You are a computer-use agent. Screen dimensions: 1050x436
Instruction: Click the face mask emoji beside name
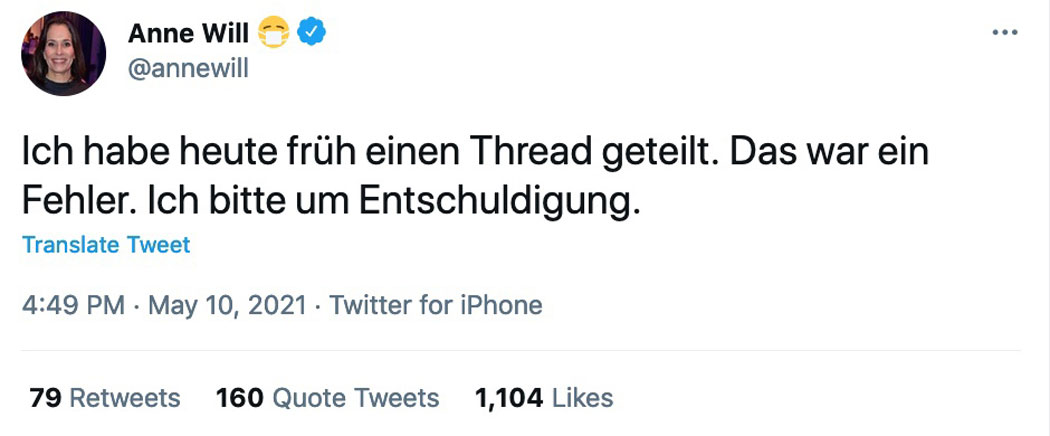(273, 32)
